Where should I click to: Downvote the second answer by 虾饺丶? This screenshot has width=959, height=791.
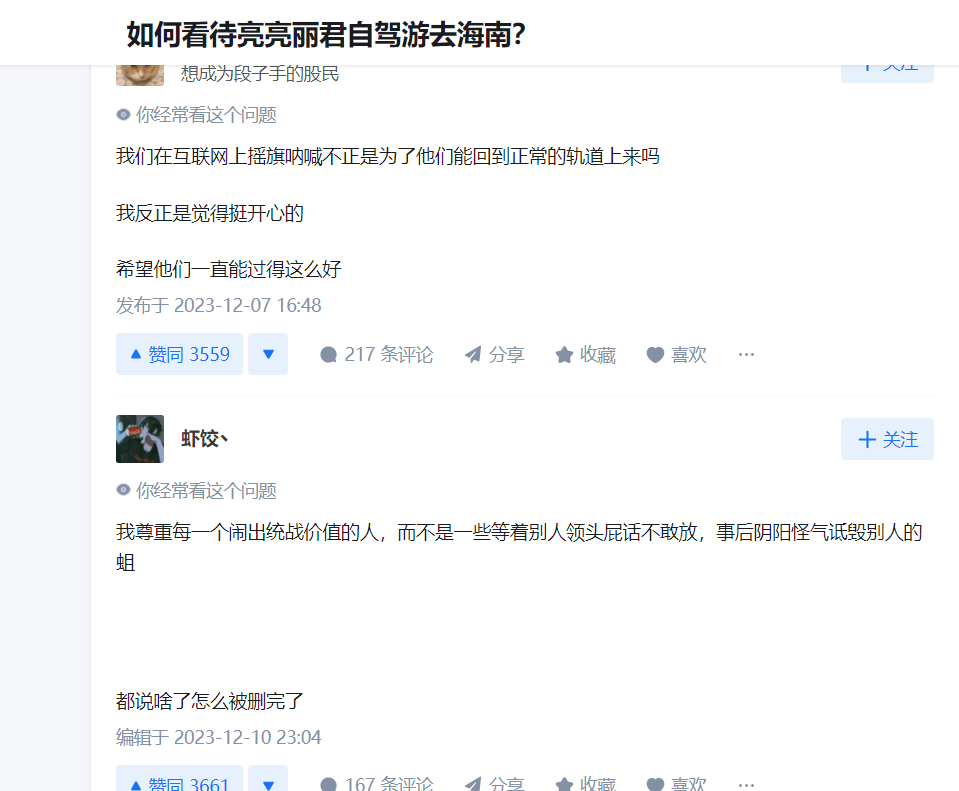(x=268, y=779)
